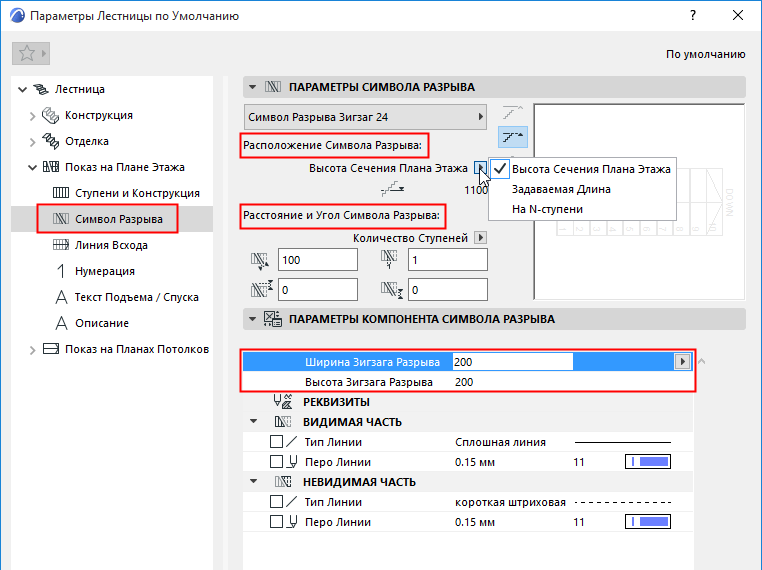Click the parameter list scroll up arrow
This screenshot has width=762, height=570.
pyautogui.click(x=701, y=361)
